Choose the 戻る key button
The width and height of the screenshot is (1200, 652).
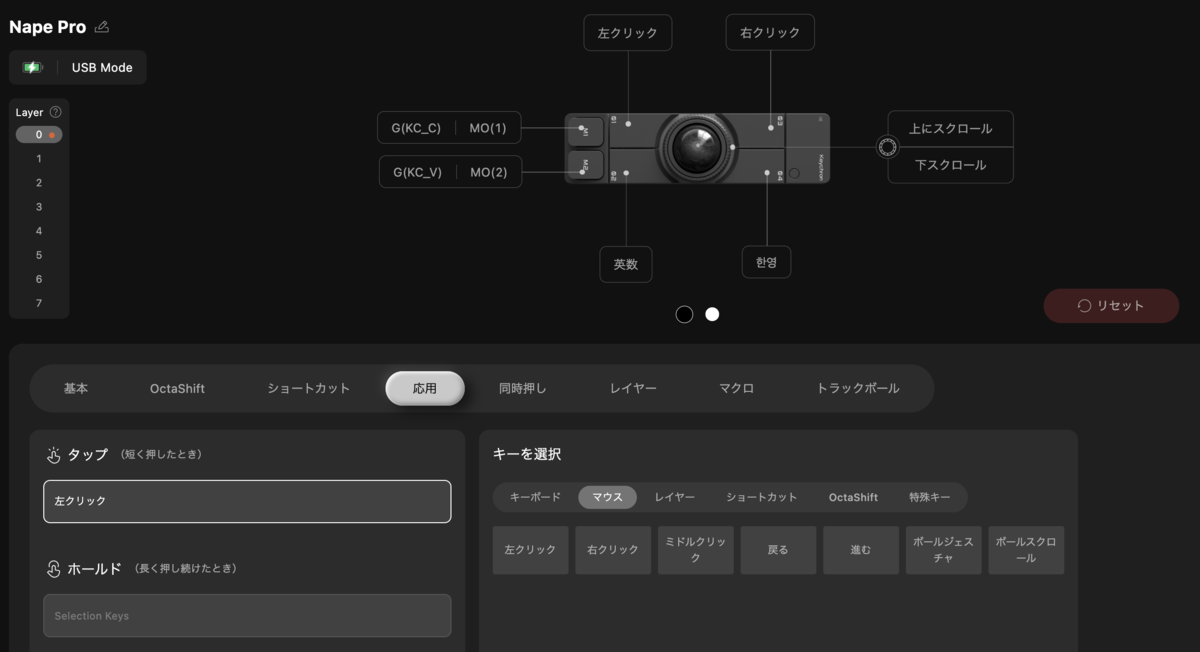[778, 550]
